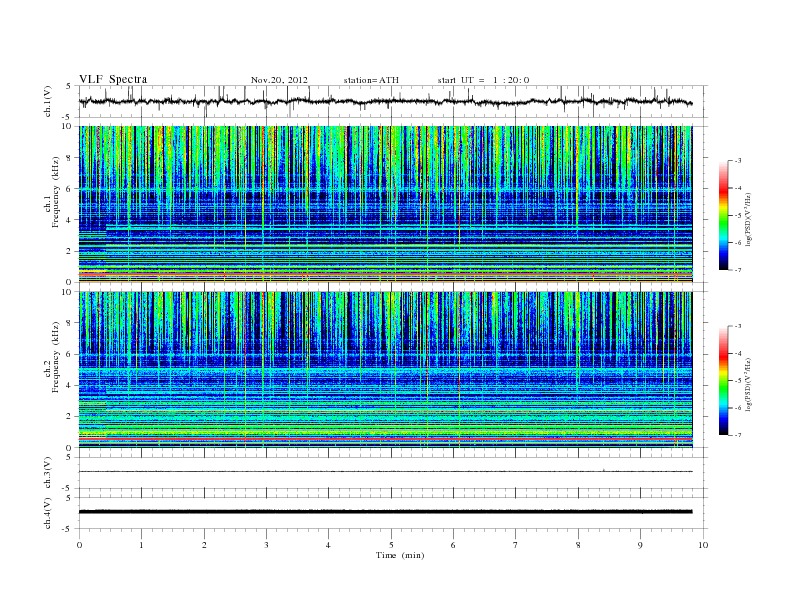
Task: Click the thick ch.4 voltage trace
Action: (x=386, y=512)
